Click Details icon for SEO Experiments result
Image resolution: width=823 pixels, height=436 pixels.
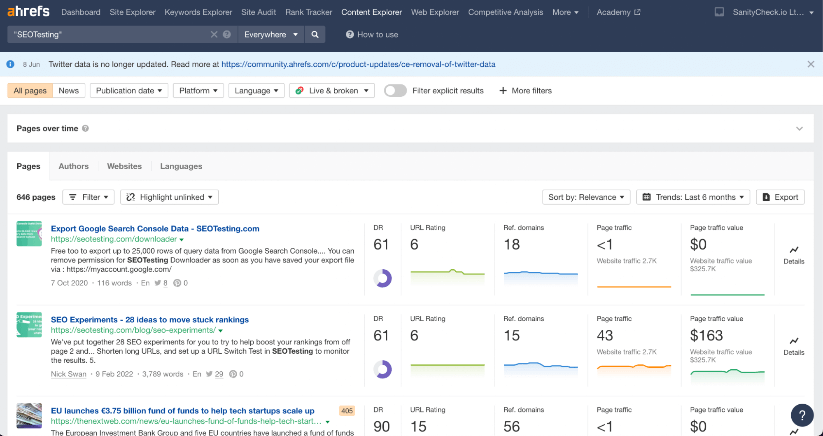point(793,342)
